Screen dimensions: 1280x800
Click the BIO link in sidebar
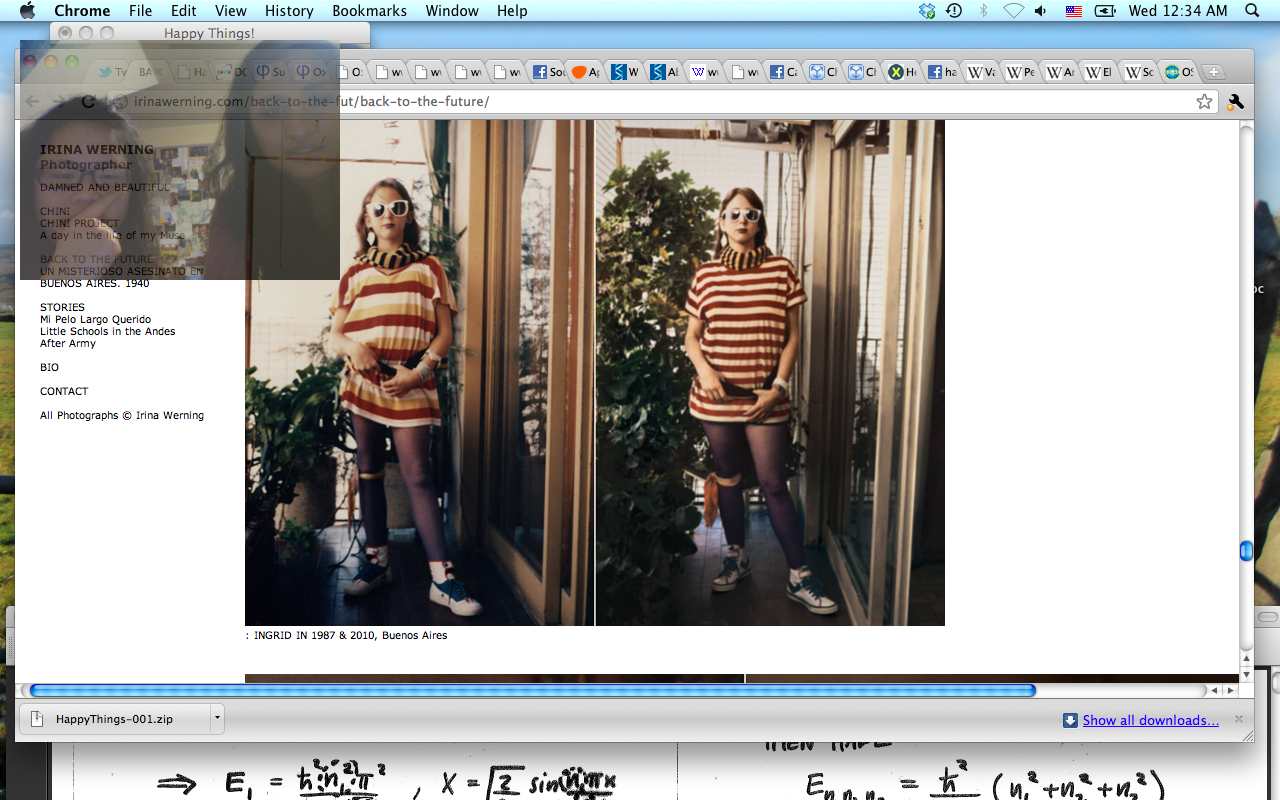pyautogui.click(x=49, y=367)
